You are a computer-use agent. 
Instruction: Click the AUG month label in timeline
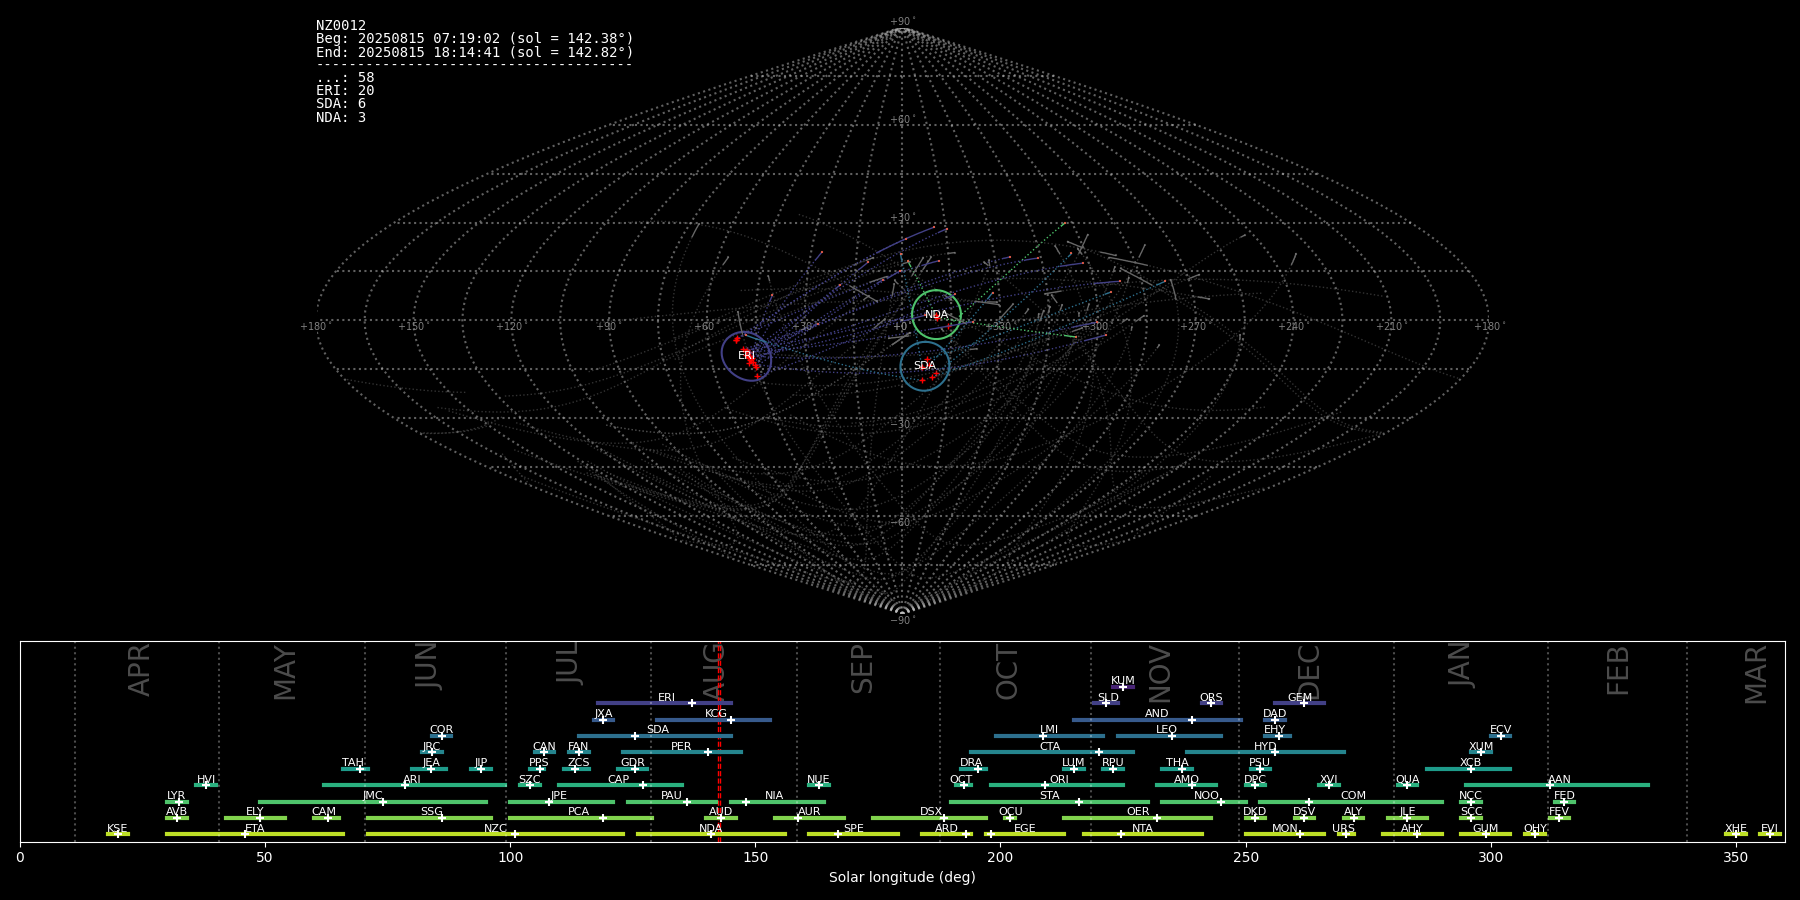coord(712,671)
